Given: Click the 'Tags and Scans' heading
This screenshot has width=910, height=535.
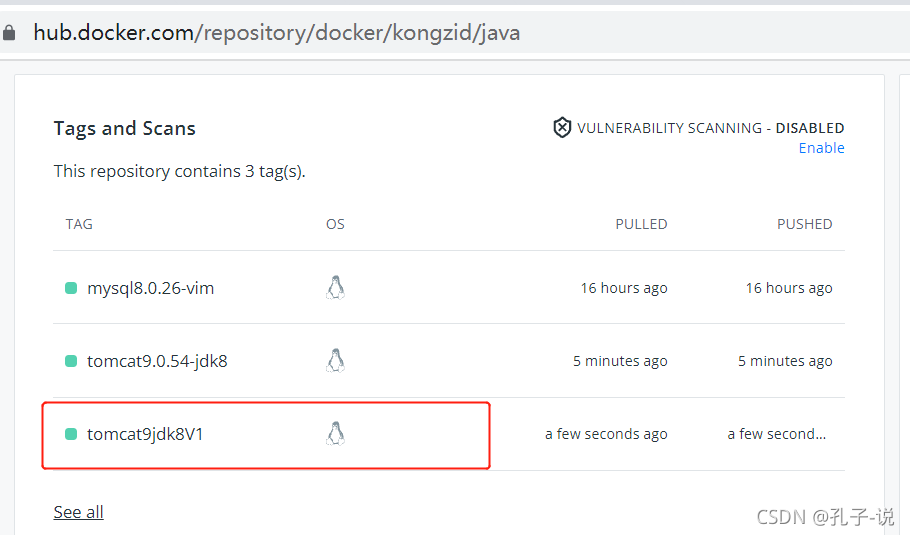Looking at the screenshot, I should [125, 128].
